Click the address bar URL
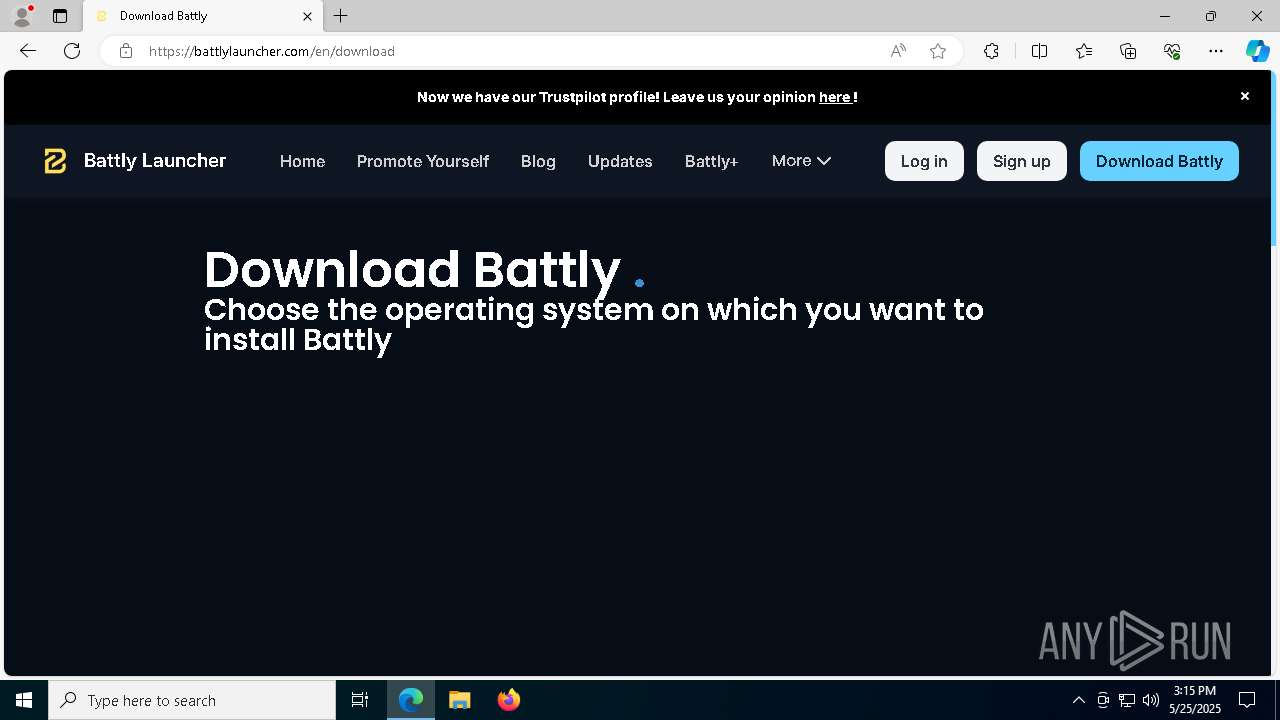 click(x=272, y=51)
